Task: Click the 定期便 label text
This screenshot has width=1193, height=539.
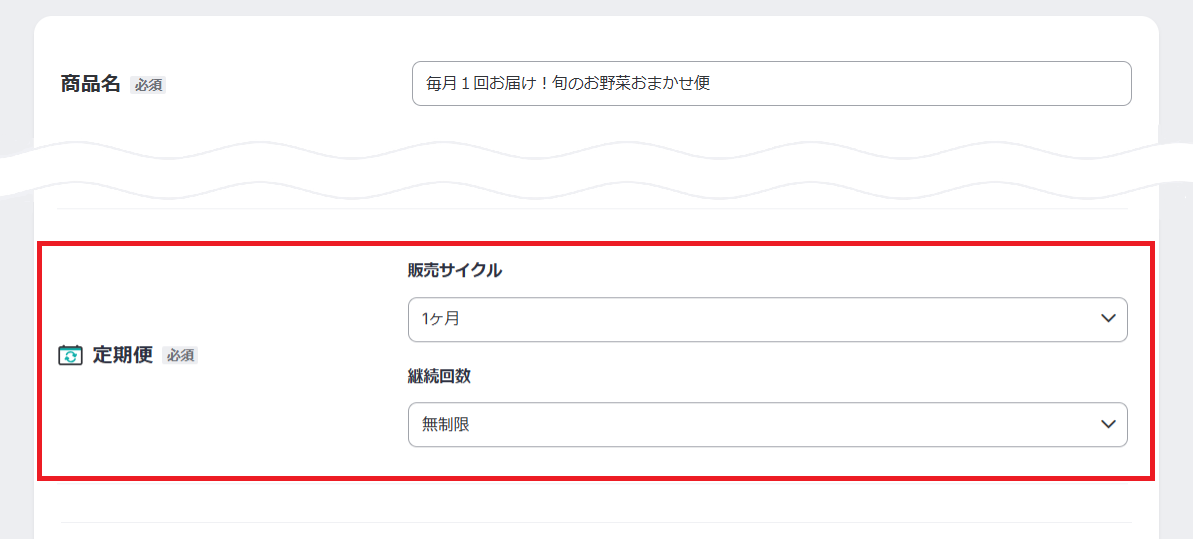Action: 123,355
